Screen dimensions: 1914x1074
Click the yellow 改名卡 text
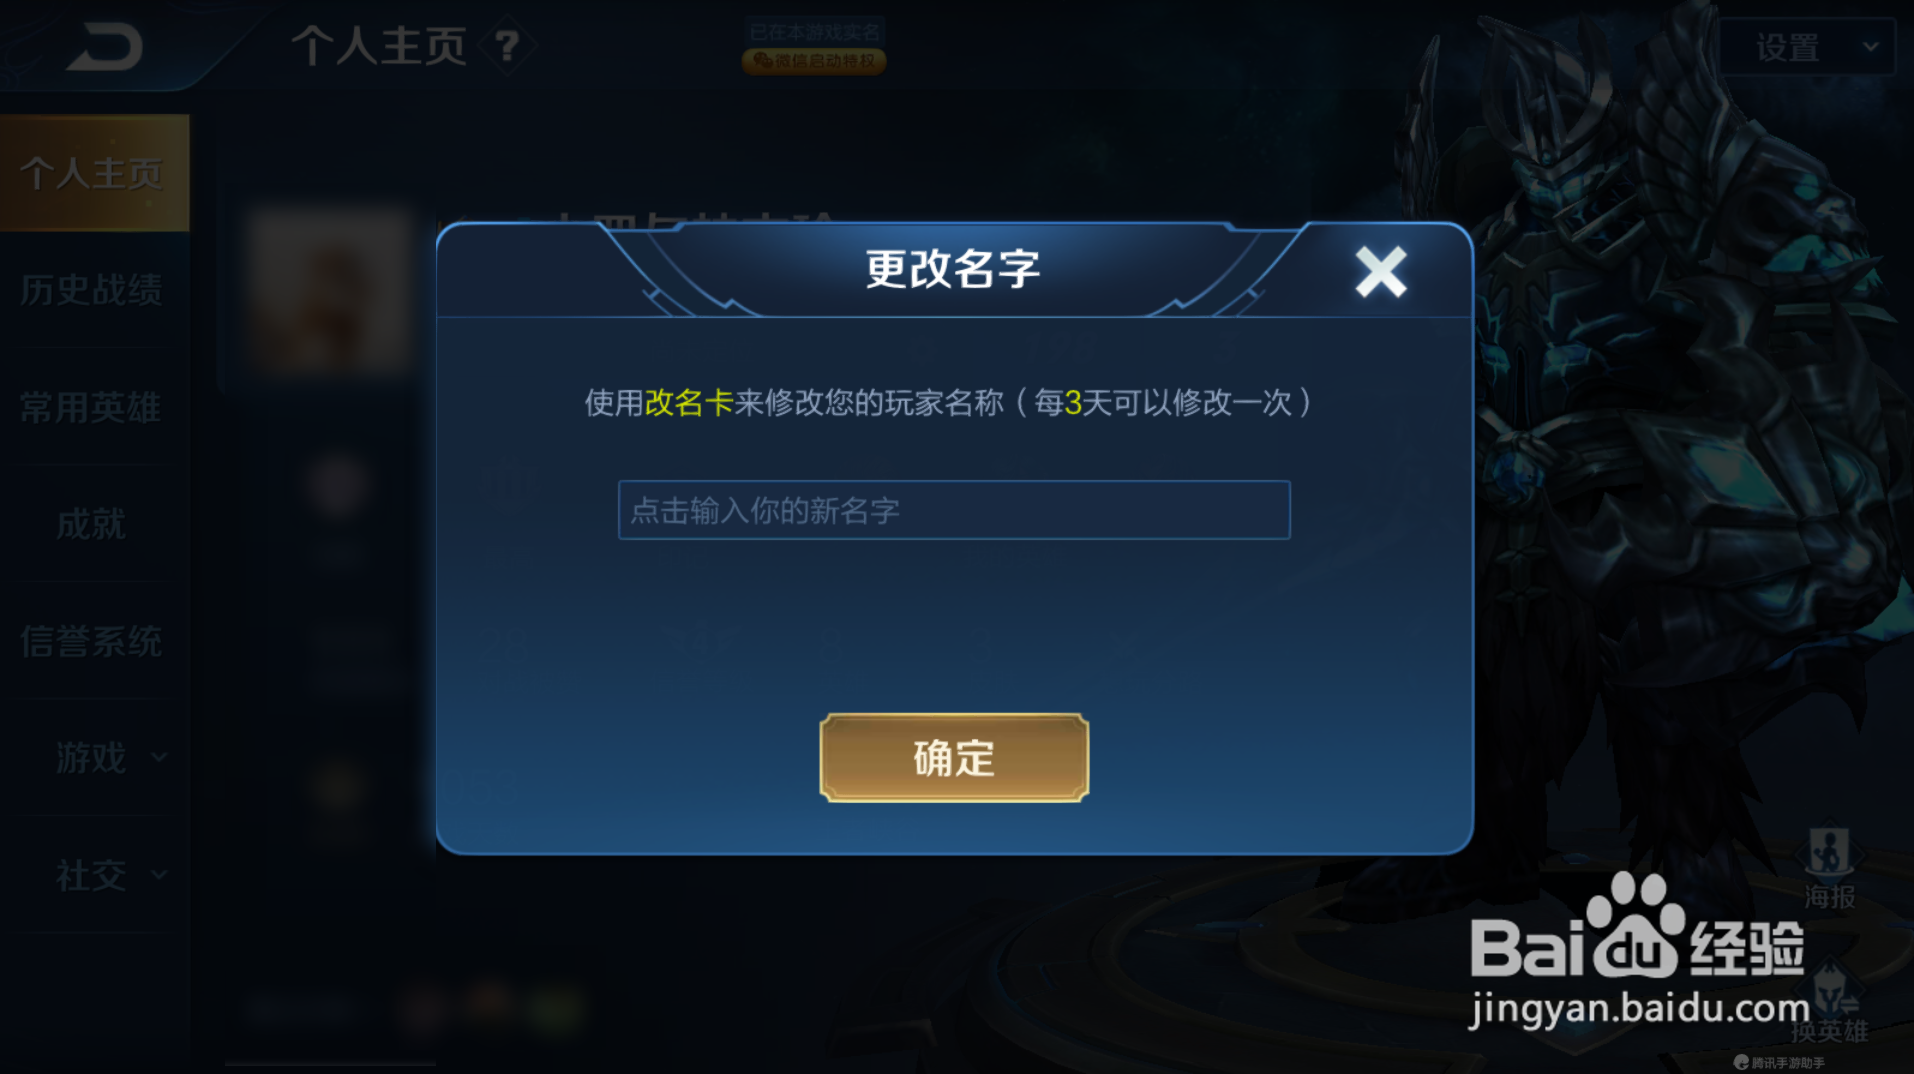[689, 403]
